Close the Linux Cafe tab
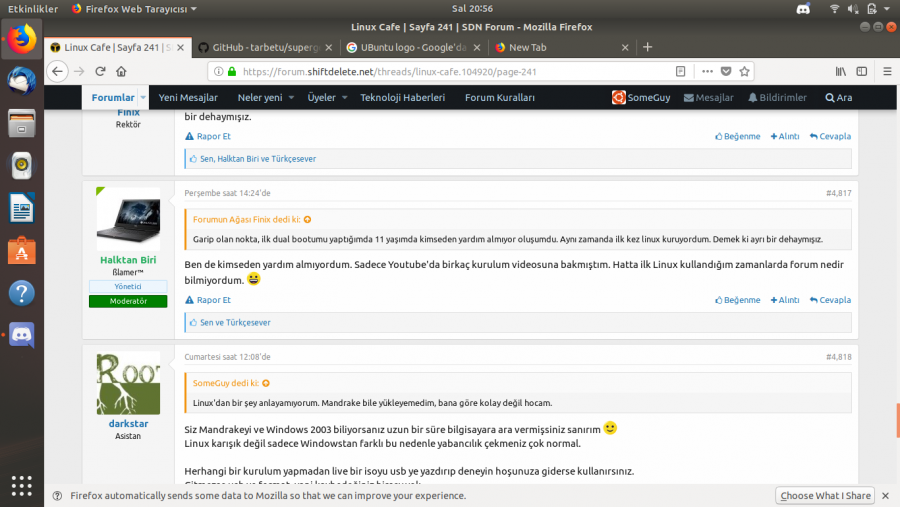The height and width of the screenshot is (507, 900). coord(180,48)
